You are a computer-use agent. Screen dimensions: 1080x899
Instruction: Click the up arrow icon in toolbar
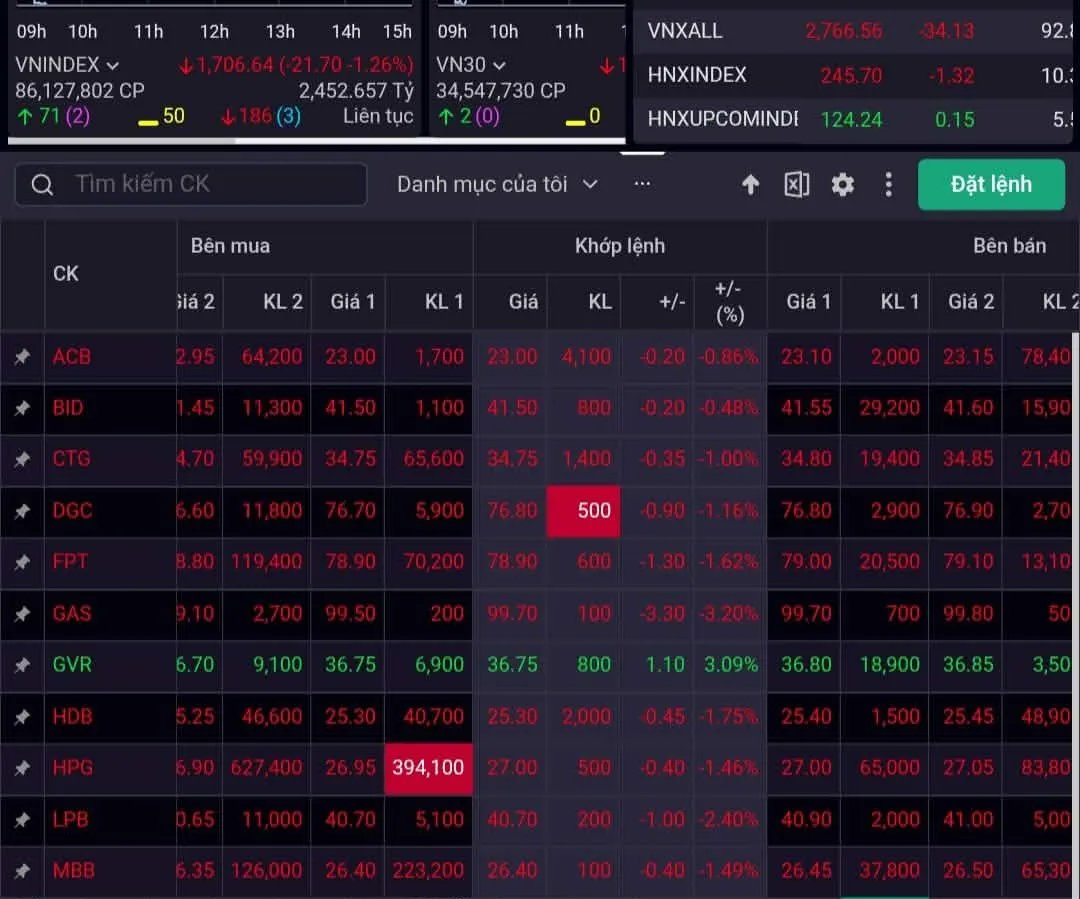click(750, 185)
